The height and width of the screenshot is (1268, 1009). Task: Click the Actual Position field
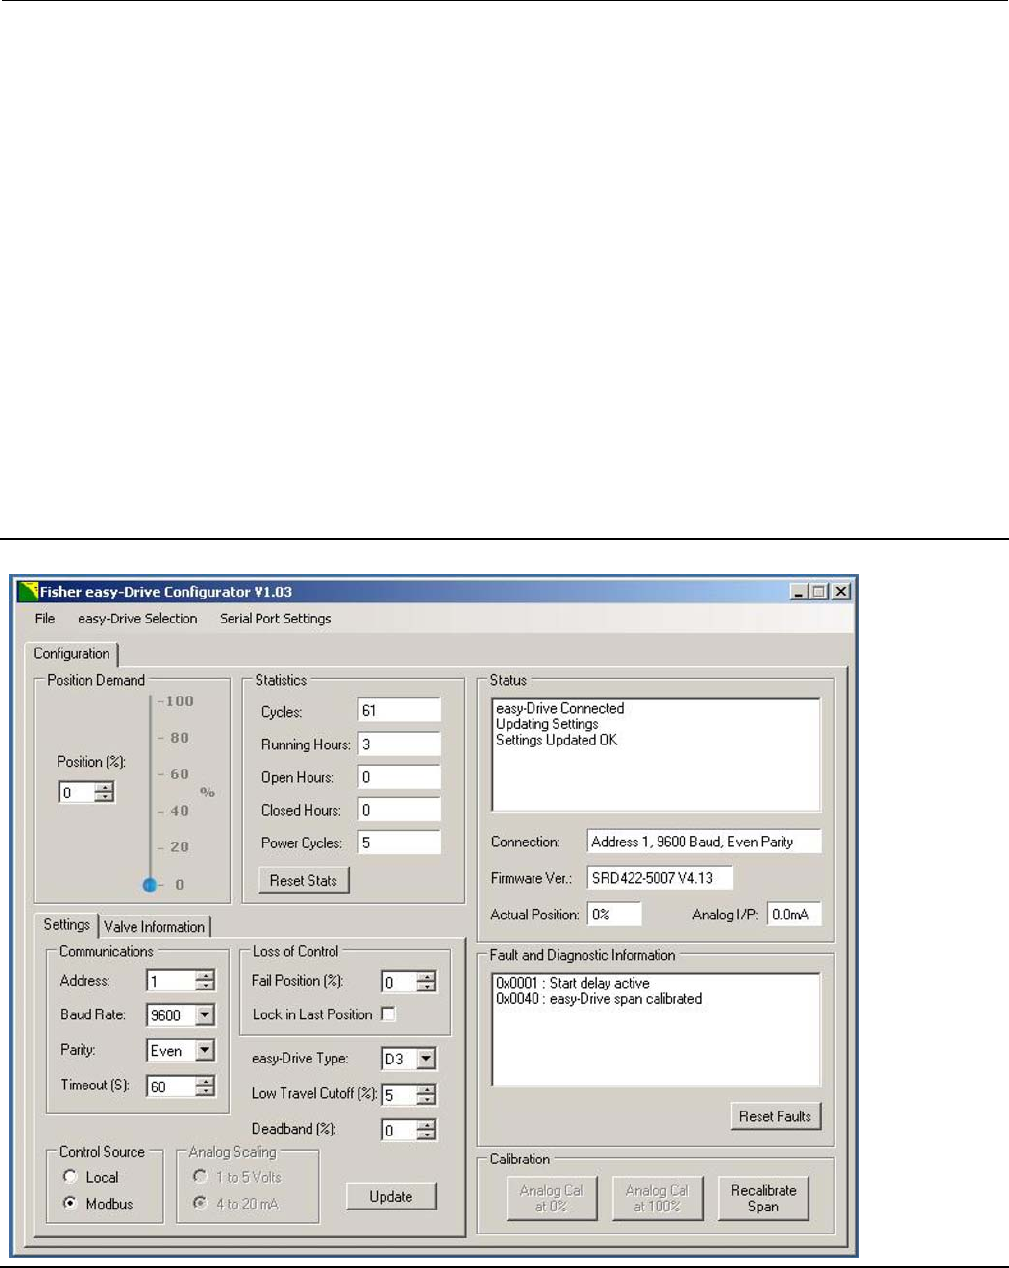[614, 915]
